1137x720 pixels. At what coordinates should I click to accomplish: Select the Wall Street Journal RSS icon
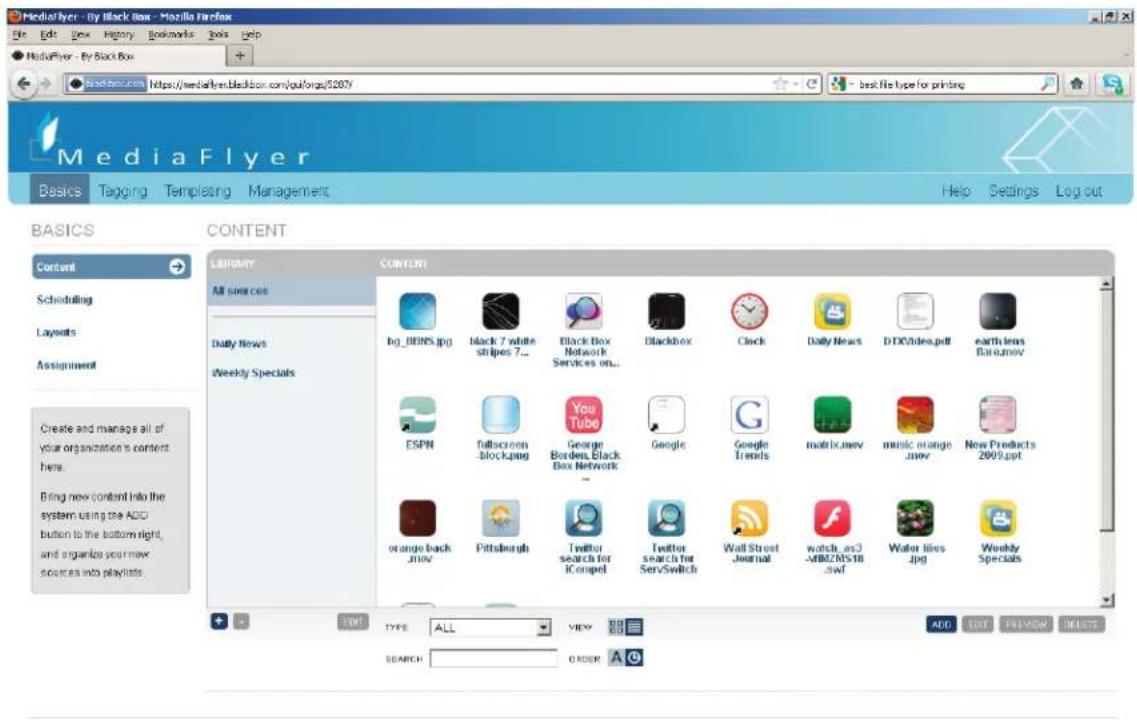(x=749, y=518)
